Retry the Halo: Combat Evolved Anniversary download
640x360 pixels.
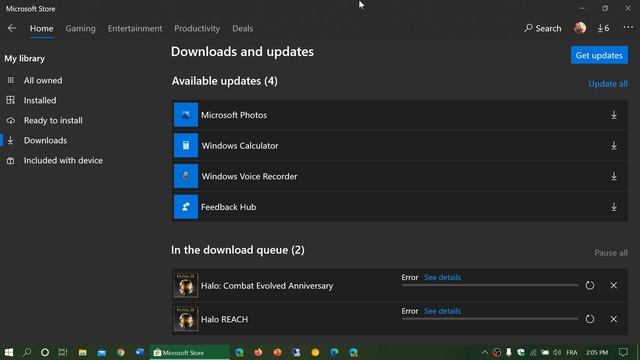point(590,285)
